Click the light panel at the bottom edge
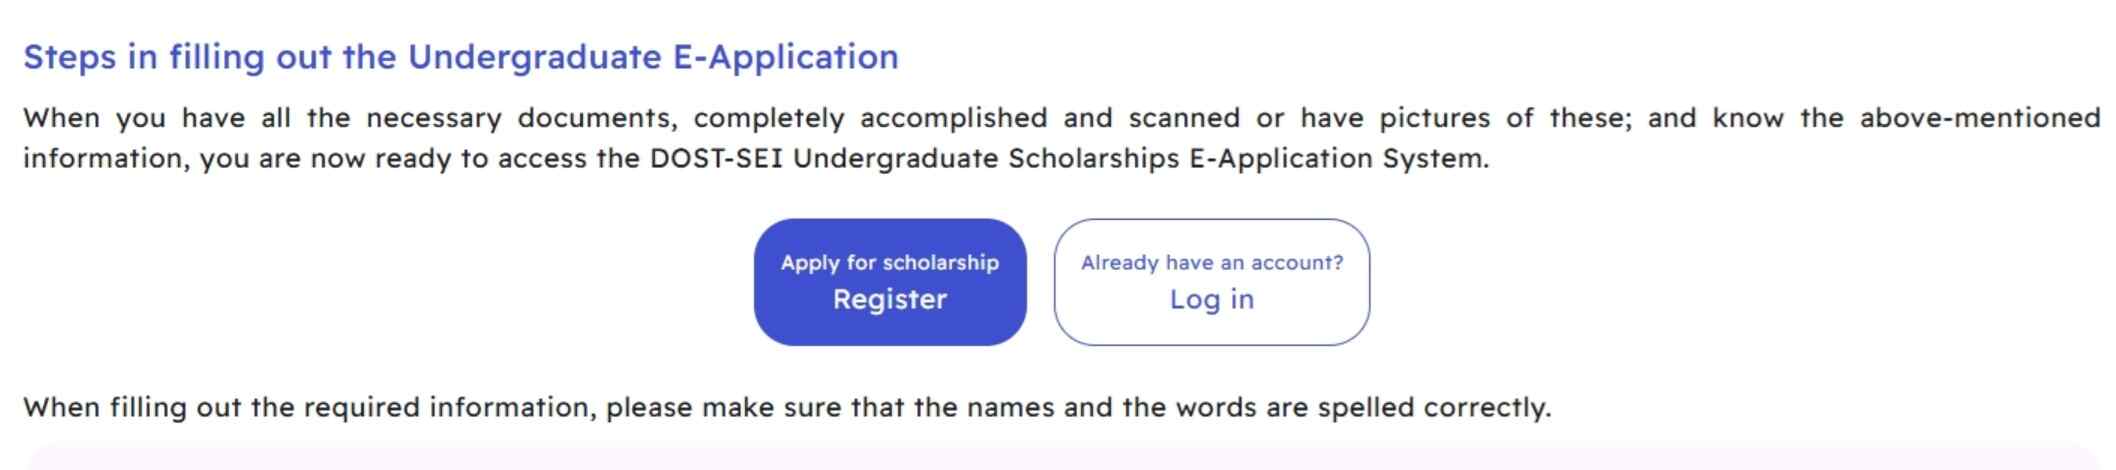Viewport: 2116px width, 470px height. (1058, 460)
